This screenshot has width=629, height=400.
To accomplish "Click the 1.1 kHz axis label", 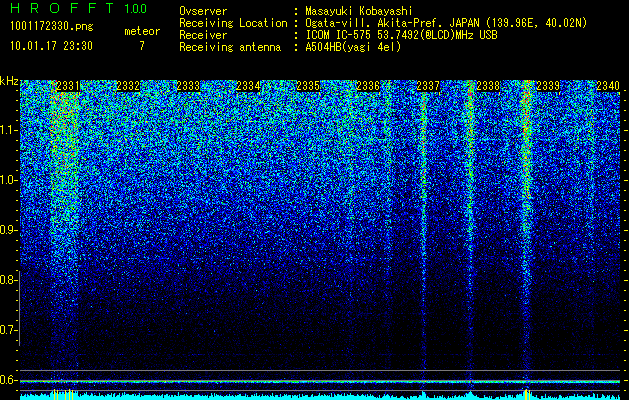I will (x=9, y=130).
